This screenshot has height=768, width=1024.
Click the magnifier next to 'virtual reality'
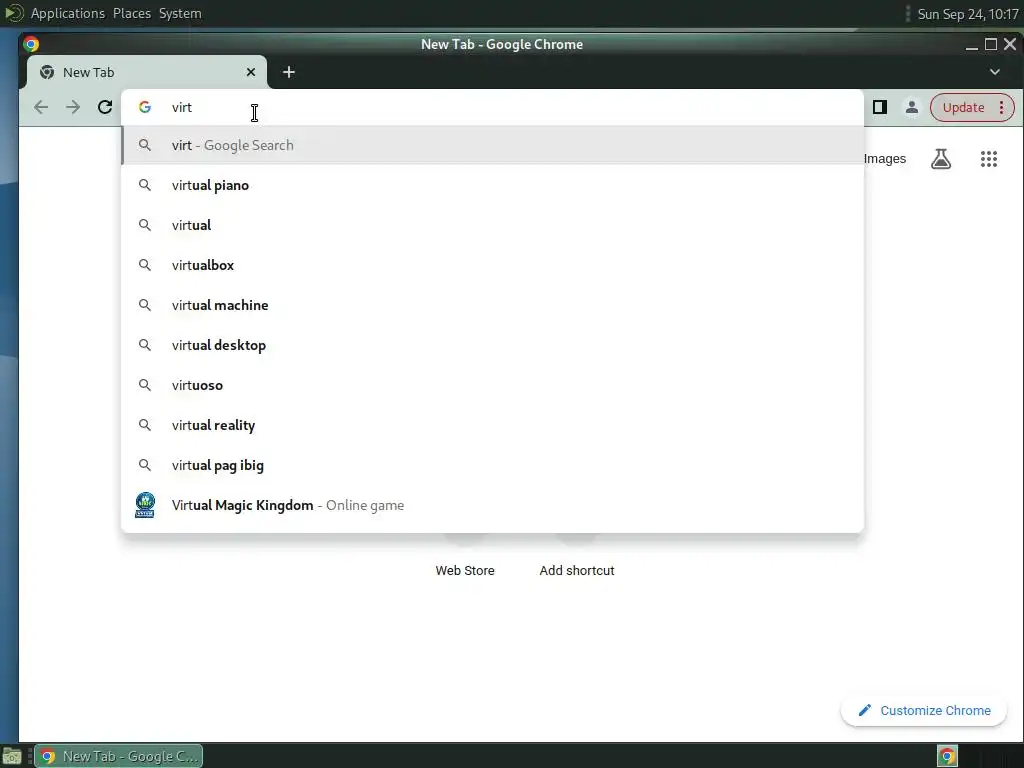pyautogui.click(x=145, y=424)
